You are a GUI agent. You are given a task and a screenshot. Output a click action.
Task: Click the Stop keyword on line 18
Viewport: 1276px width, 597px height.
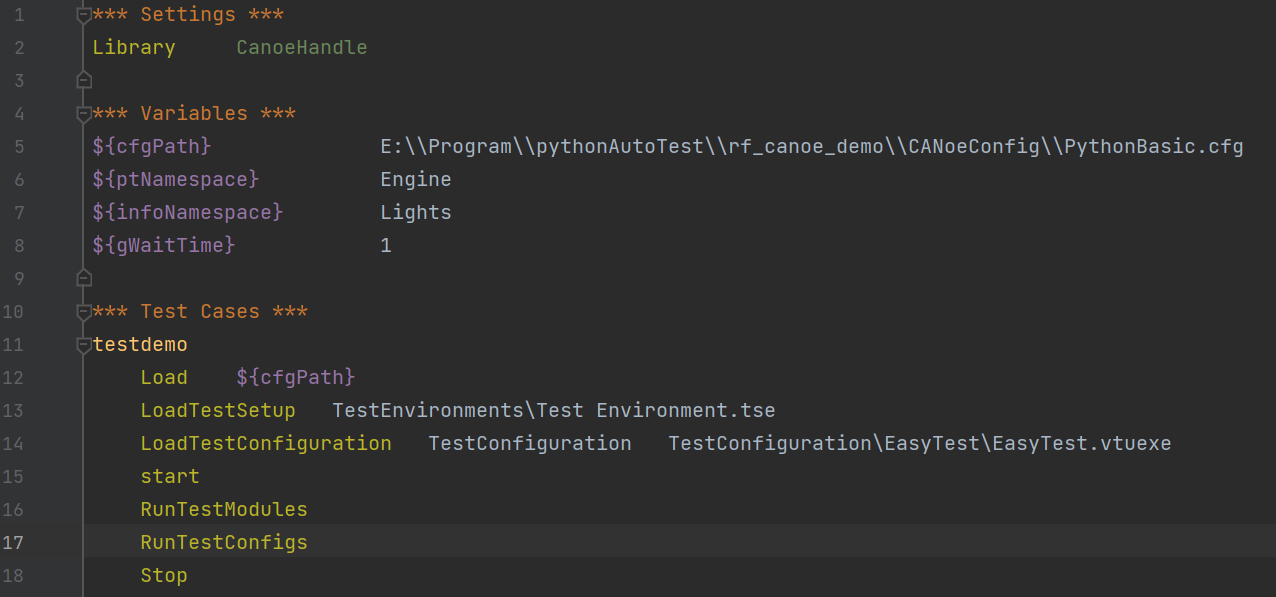[164, 576]
